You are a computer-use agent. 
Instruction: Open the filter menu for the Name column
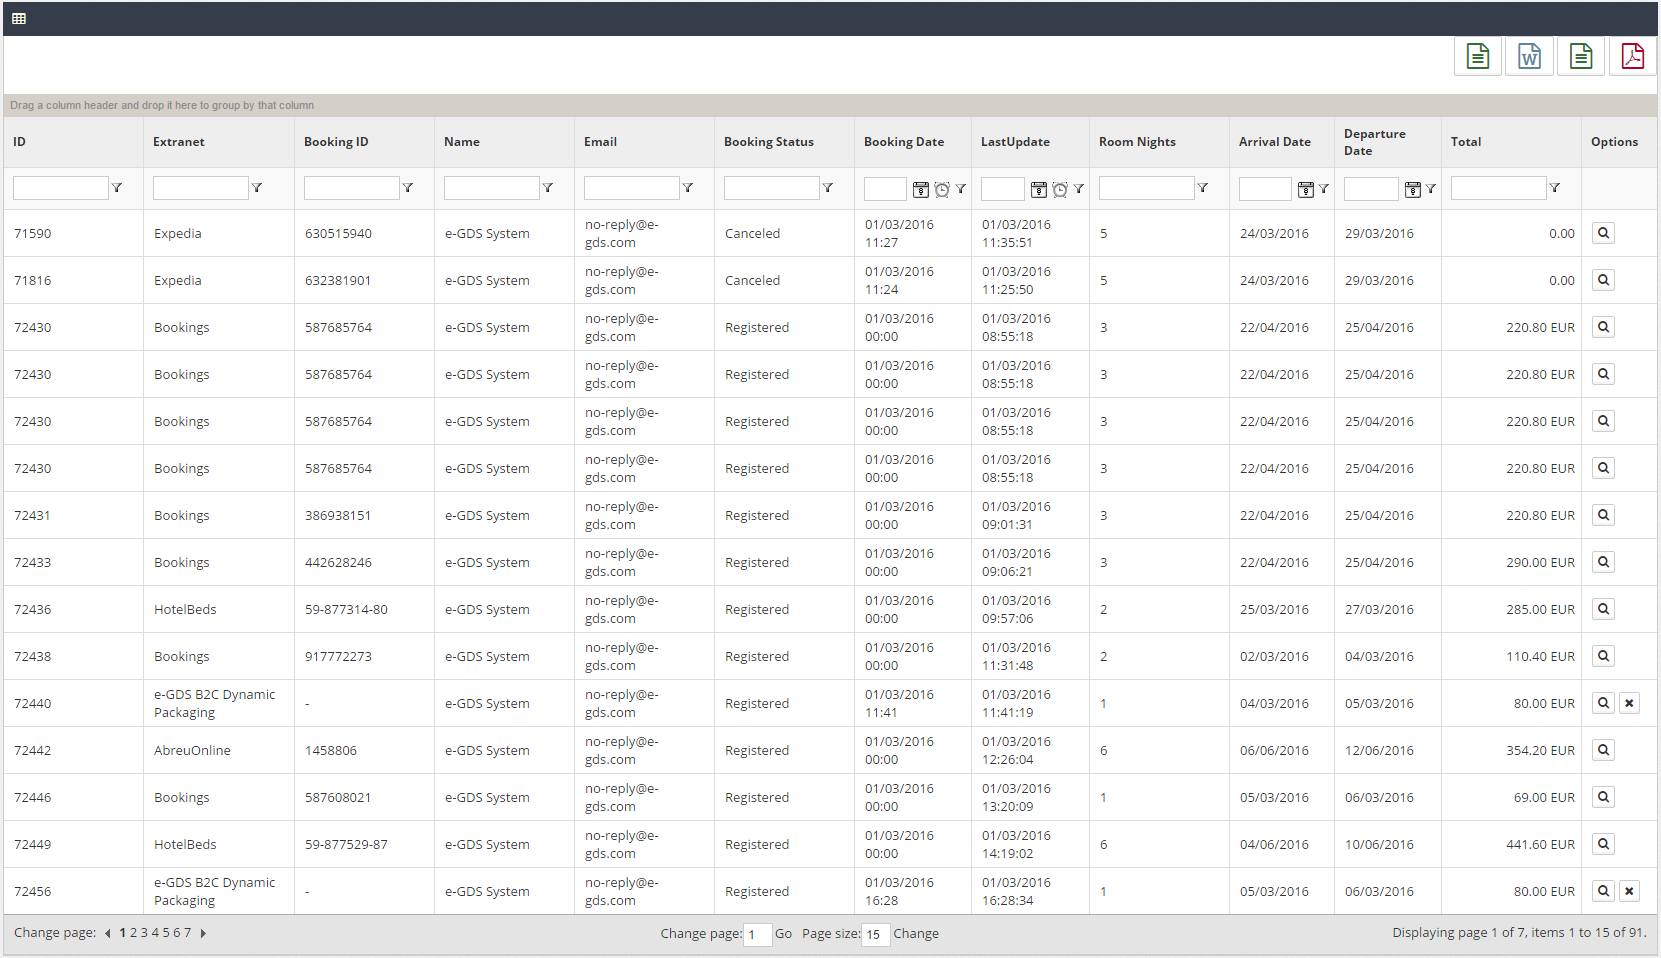pyautogui.click(x=548, y=188)
